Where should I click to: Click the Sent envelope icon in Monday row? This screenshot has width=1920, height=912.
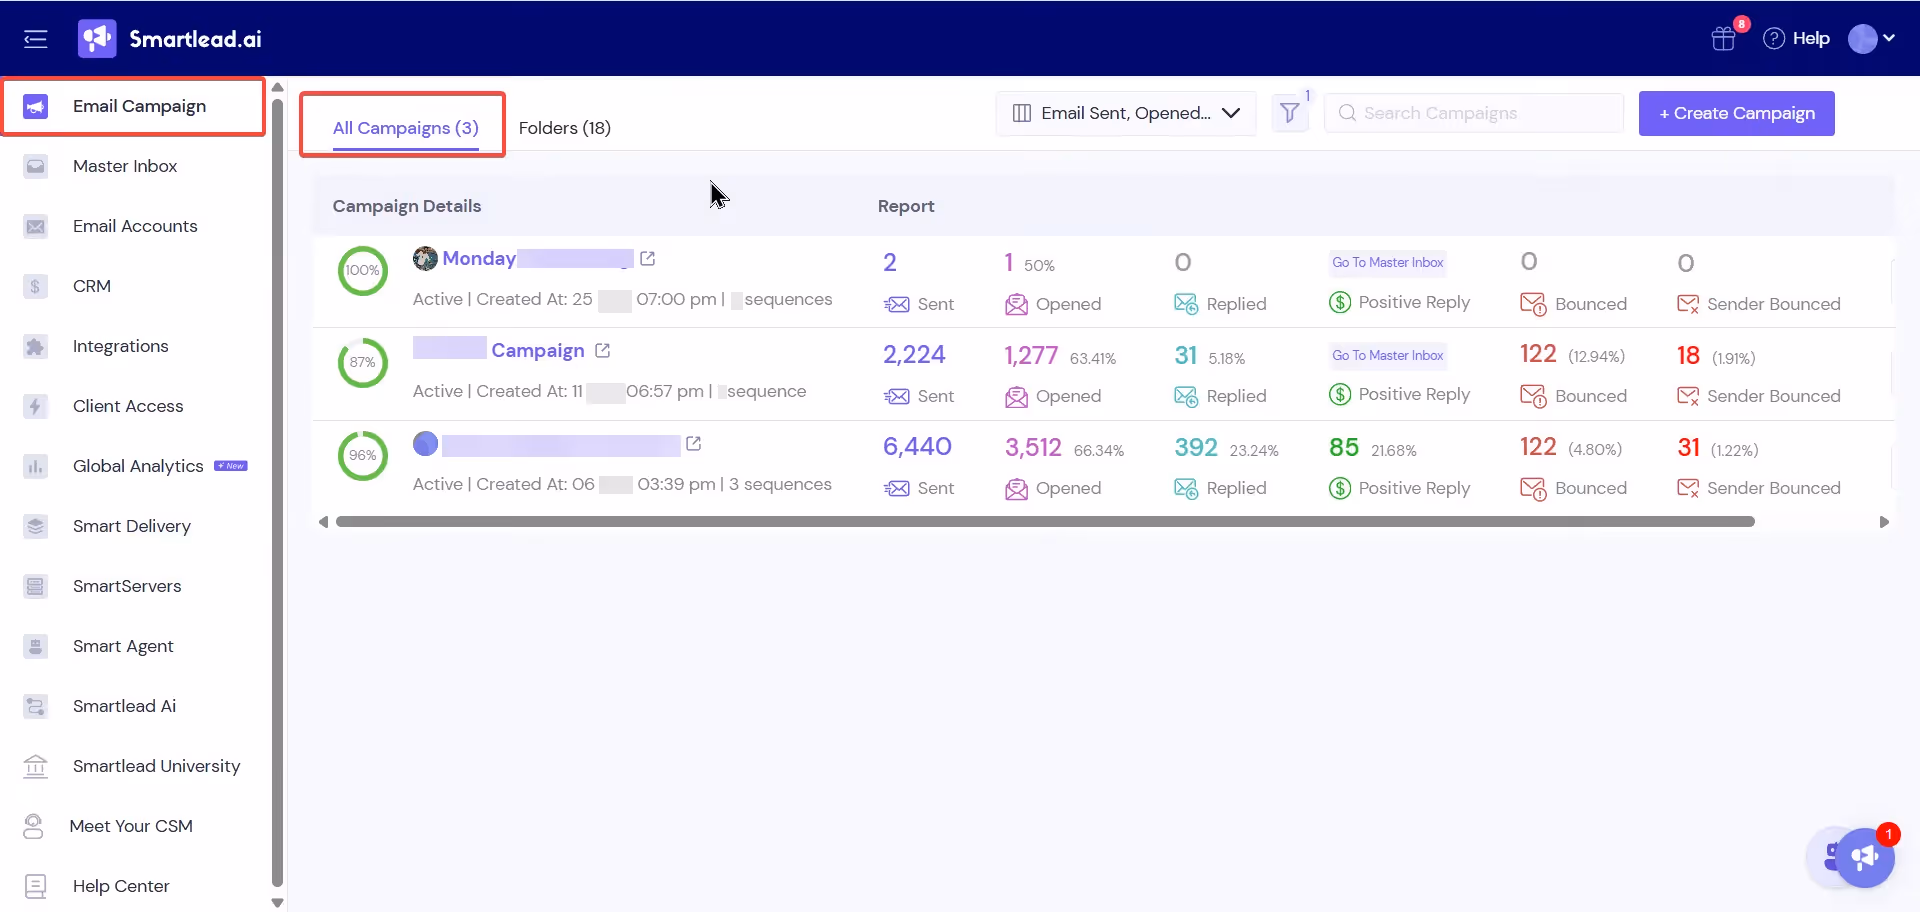[x=897, y=304]
